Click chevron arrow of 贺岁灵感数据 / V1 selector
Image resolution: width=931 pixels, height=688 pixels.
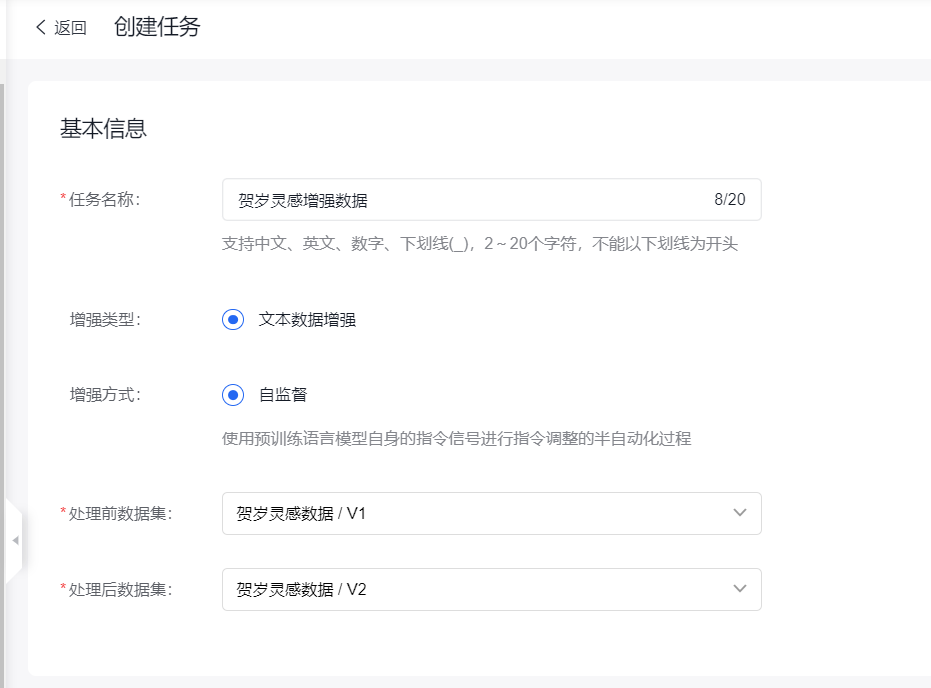point(740,513)
